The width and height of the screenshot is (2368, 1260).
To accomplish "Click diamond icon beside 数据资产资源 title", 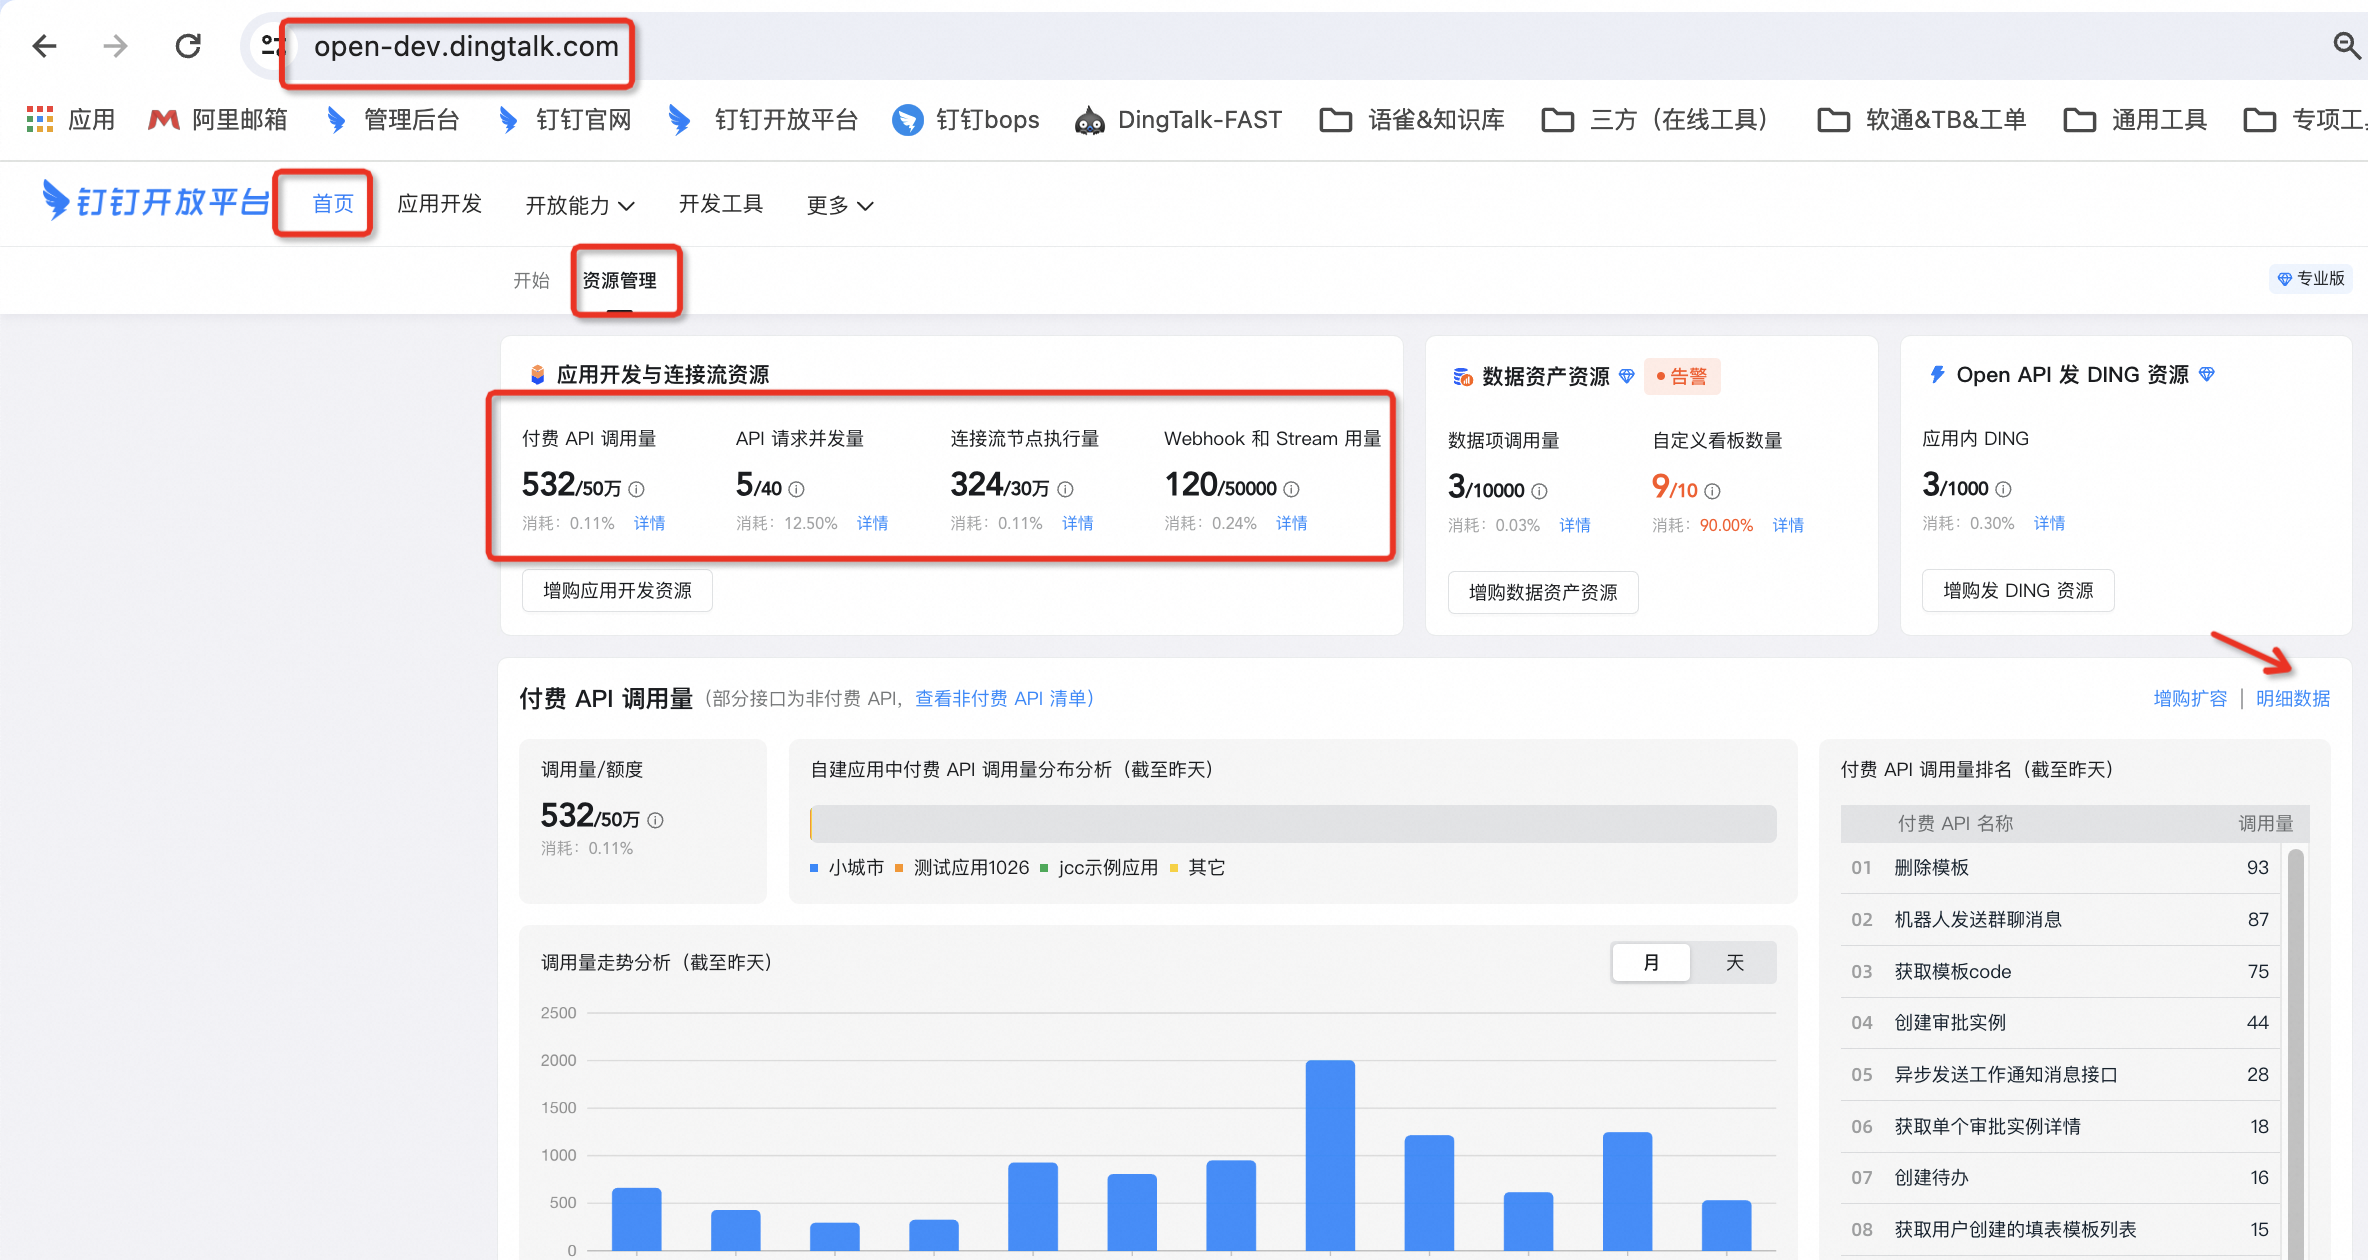I will click(1627, 376).
